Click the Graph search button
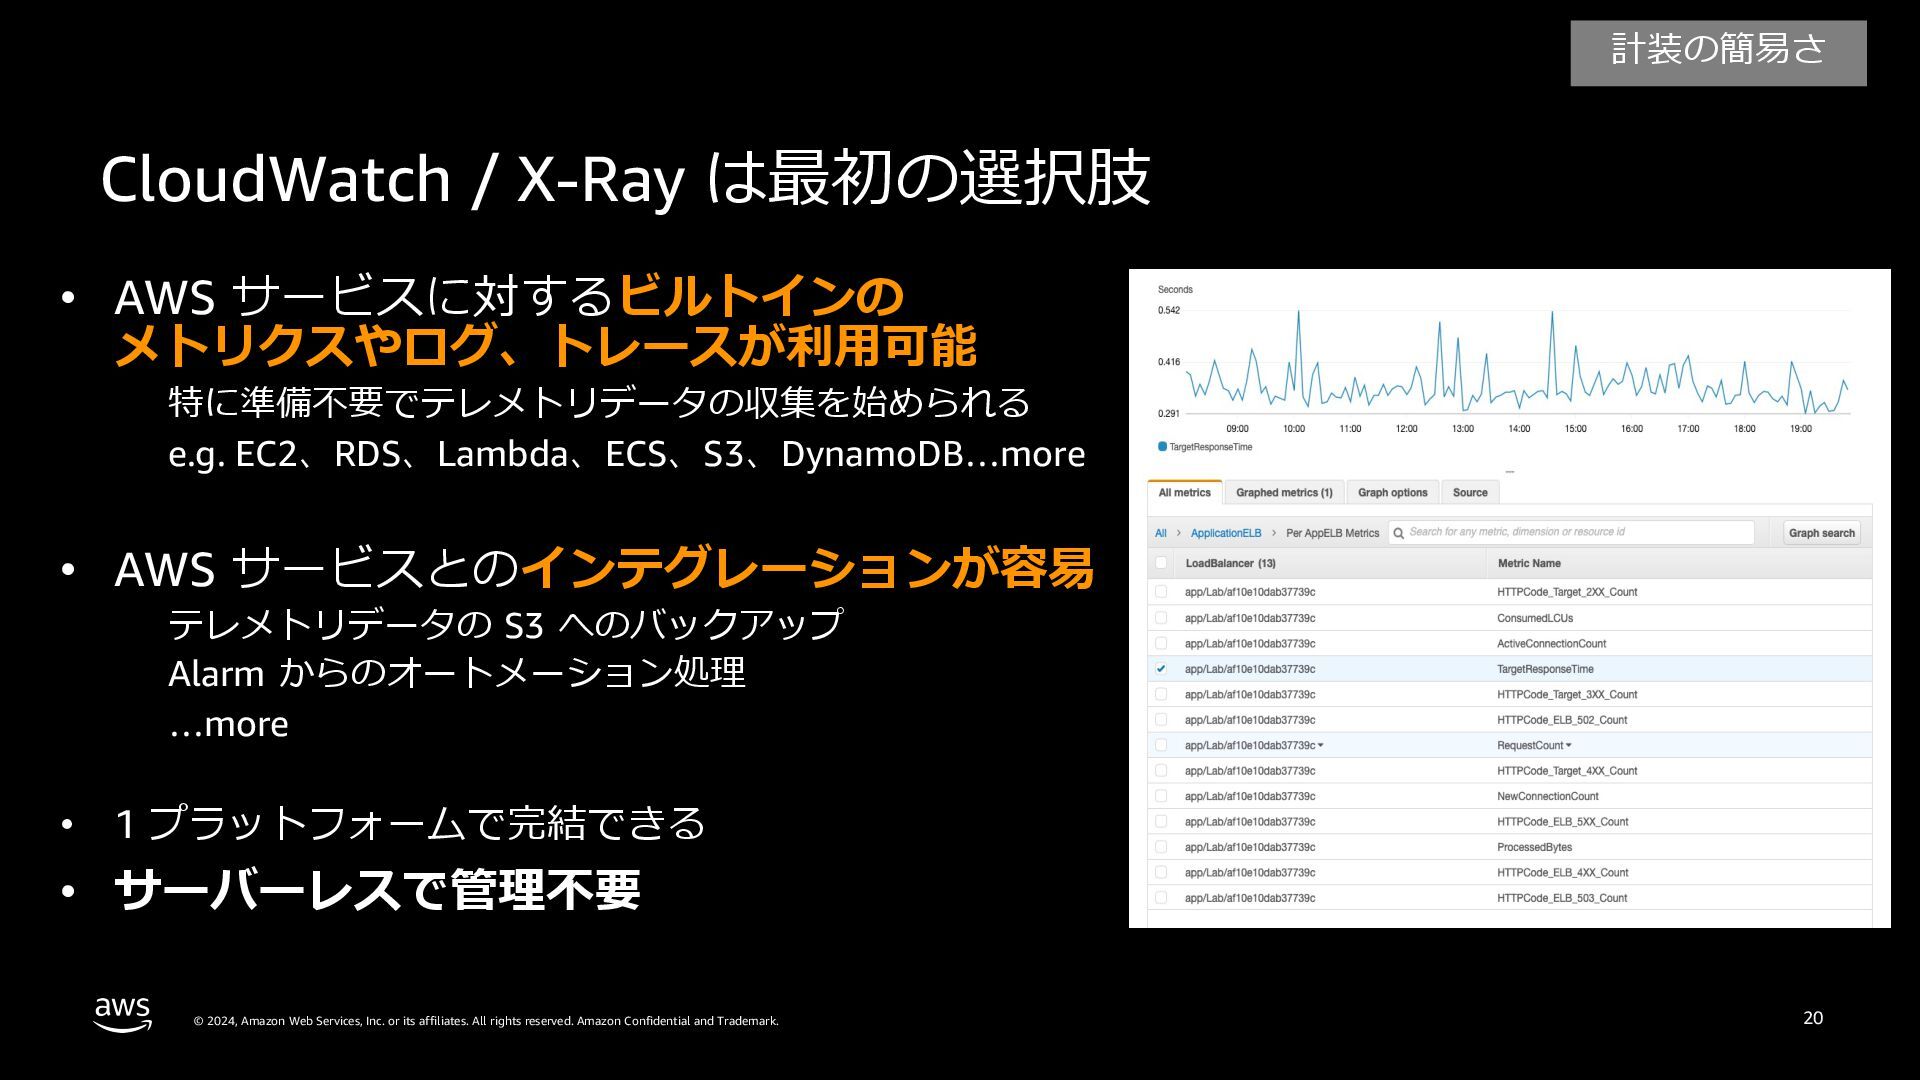Screen dimensions: 1920x1080 pyautogui.click(x=1821, y=533)
